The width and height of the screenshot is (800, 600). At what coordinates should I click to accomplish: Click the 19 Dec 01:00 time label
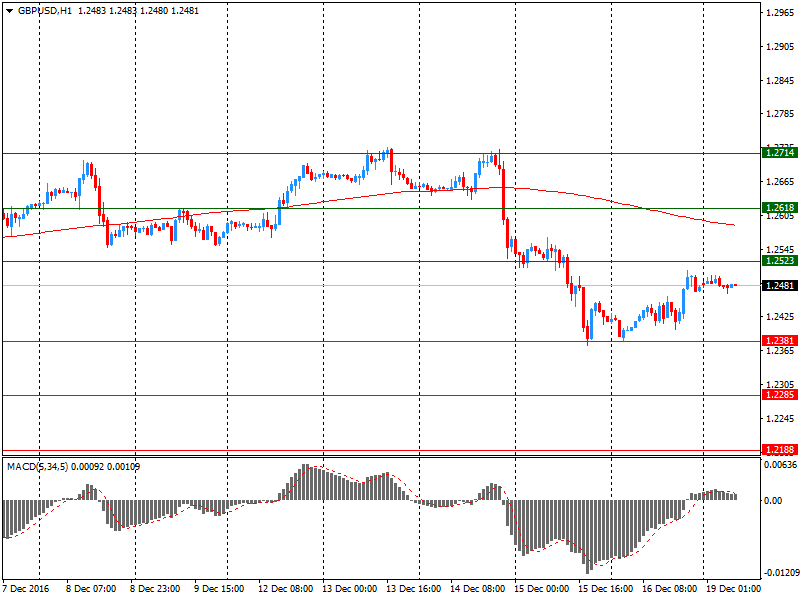[x=733, y=589]
